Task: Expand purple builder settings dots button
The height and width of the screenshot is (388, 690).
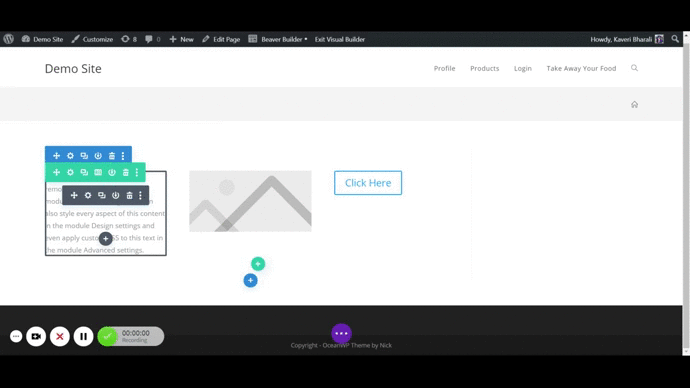Action: tap(341, 333)
